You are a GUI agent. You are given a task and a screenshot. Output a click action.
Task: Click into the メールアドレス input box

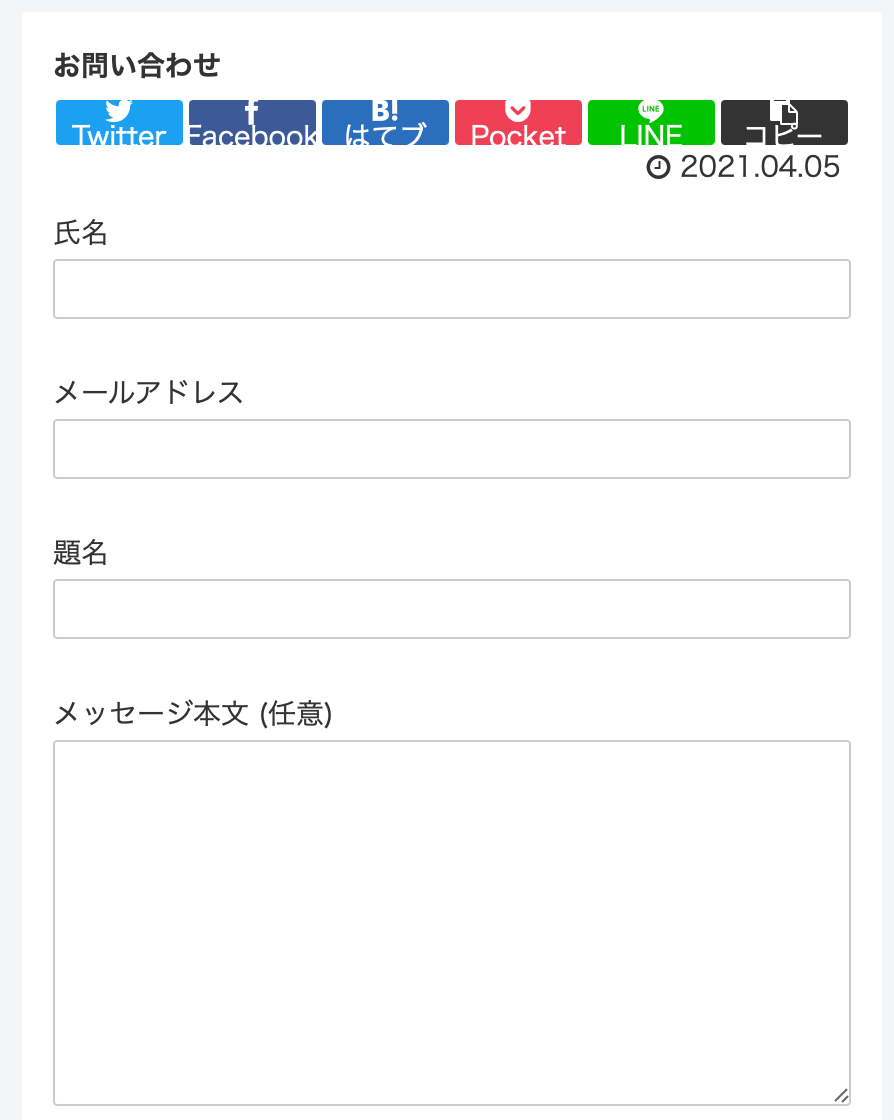(x=452, y=449)
